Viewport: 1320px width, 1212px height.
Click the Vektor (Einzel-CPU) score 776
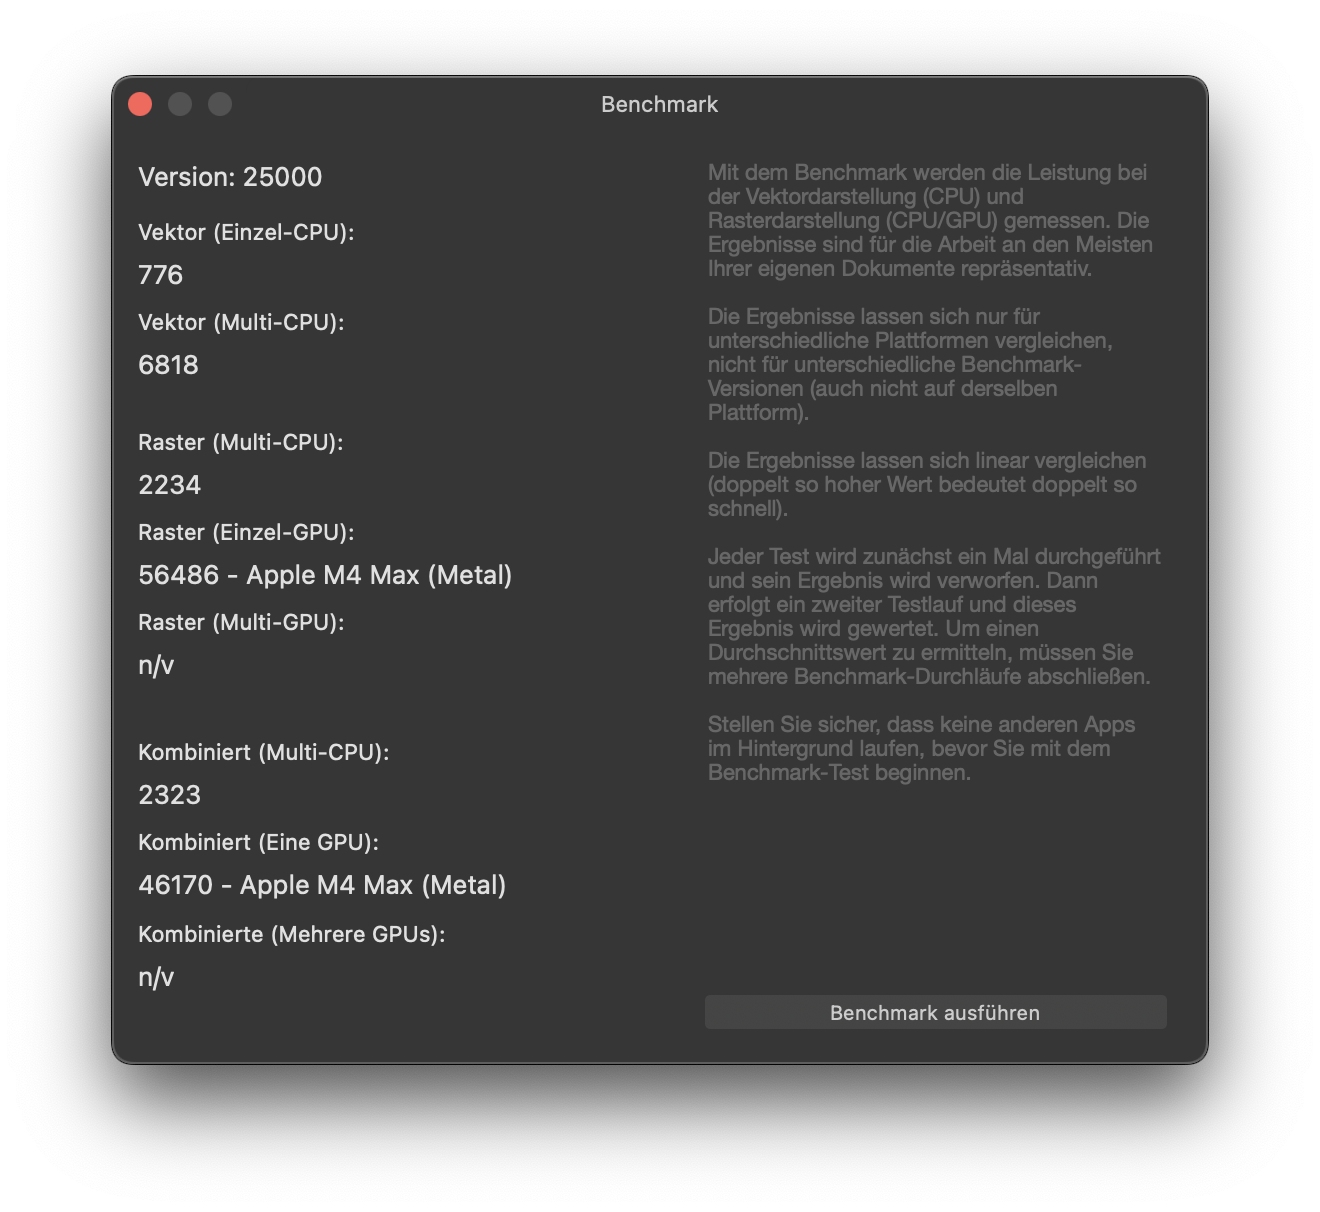click(161, 275)
